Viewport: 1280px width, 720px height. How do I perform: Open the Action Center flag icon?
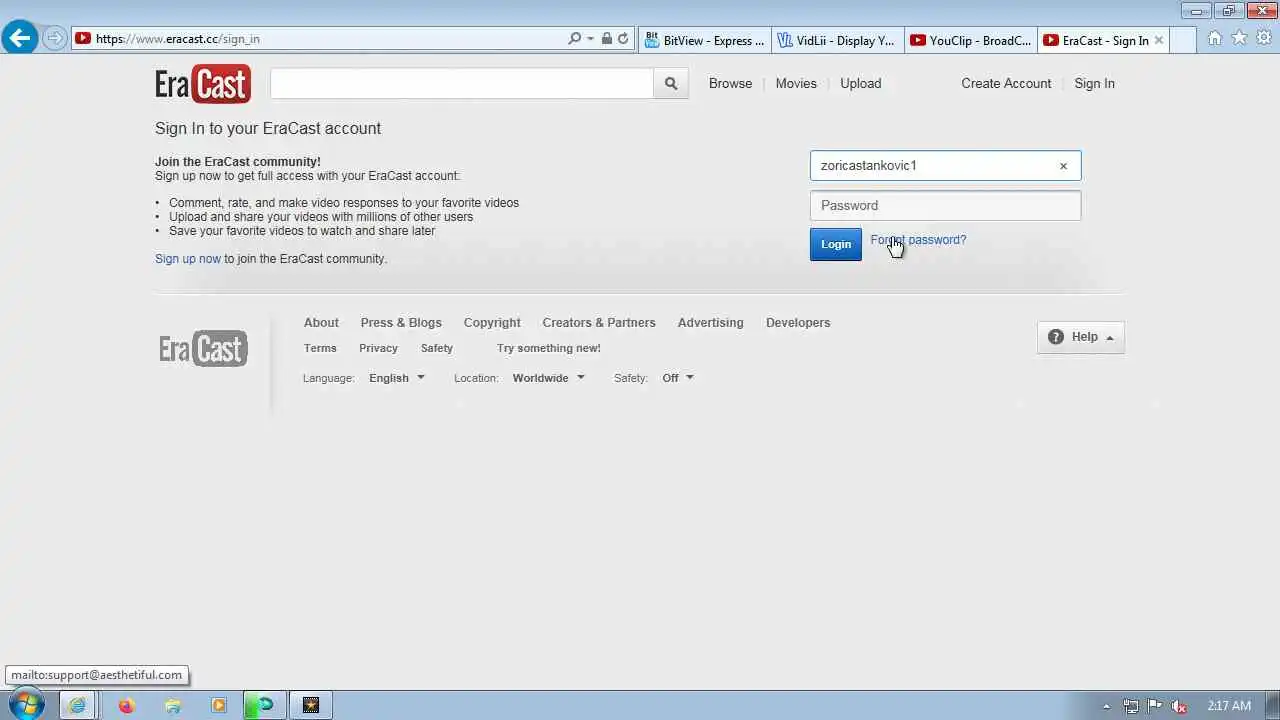1155,706
